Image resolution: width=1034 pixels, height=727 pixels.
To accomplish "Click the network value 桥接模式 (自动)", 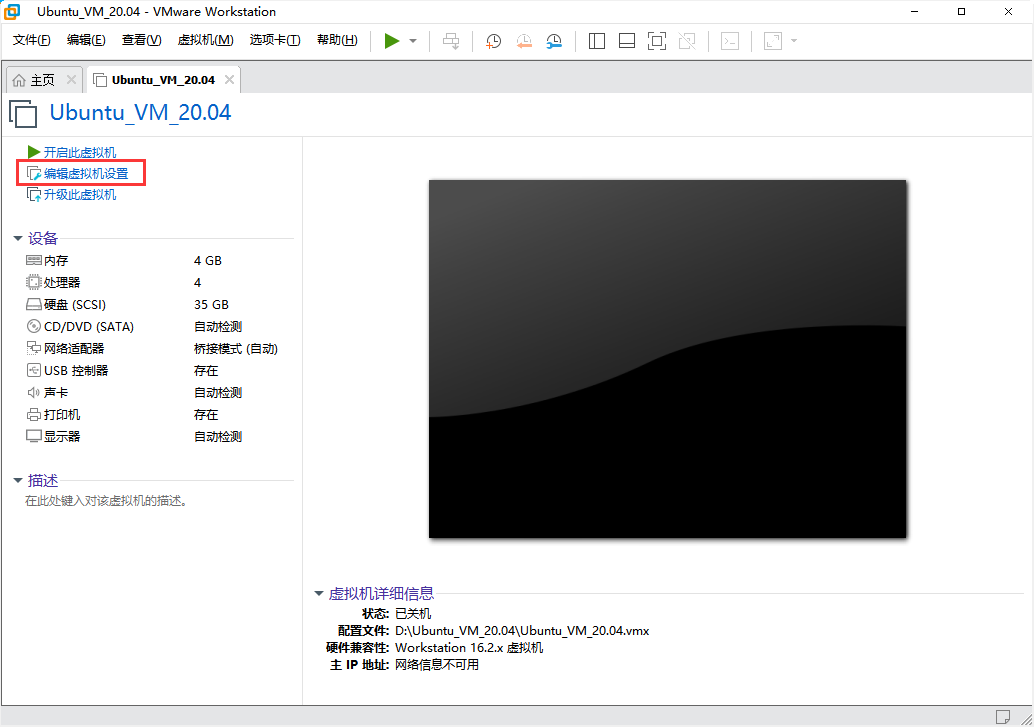I will click(235, 348).
